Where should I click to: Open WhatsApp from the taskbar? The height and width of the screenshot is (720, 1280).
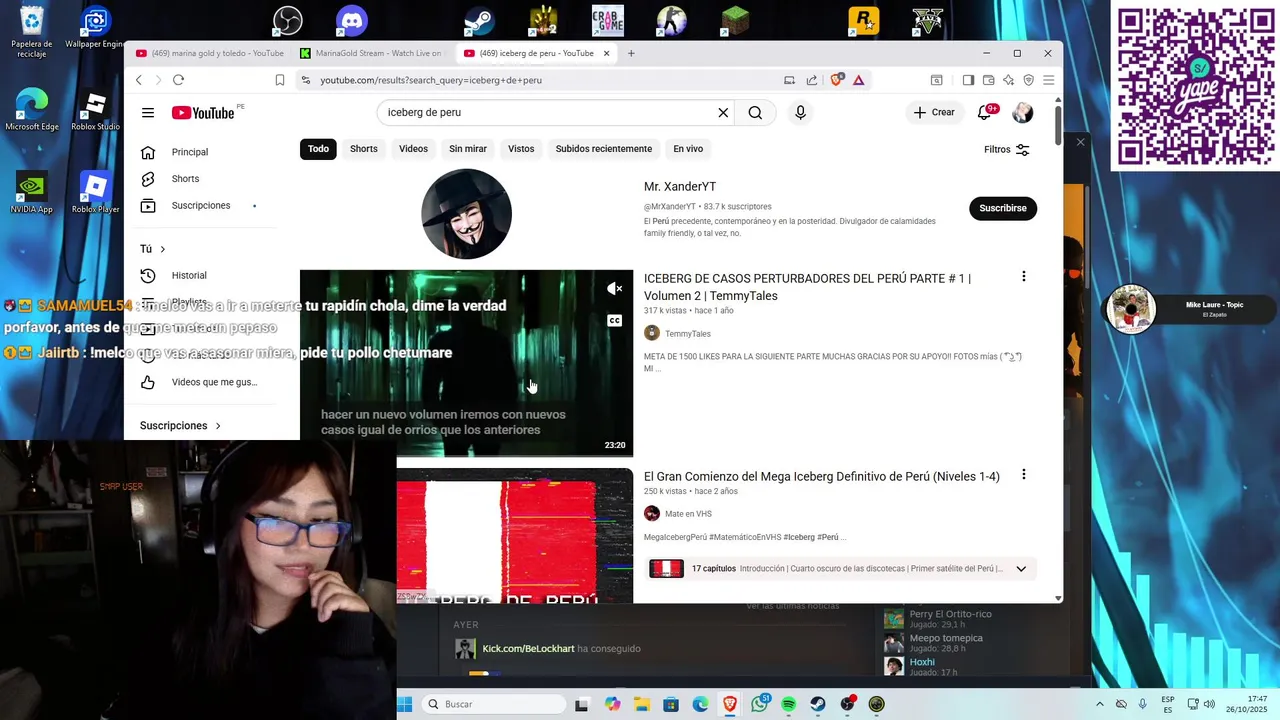coord(759,704)
